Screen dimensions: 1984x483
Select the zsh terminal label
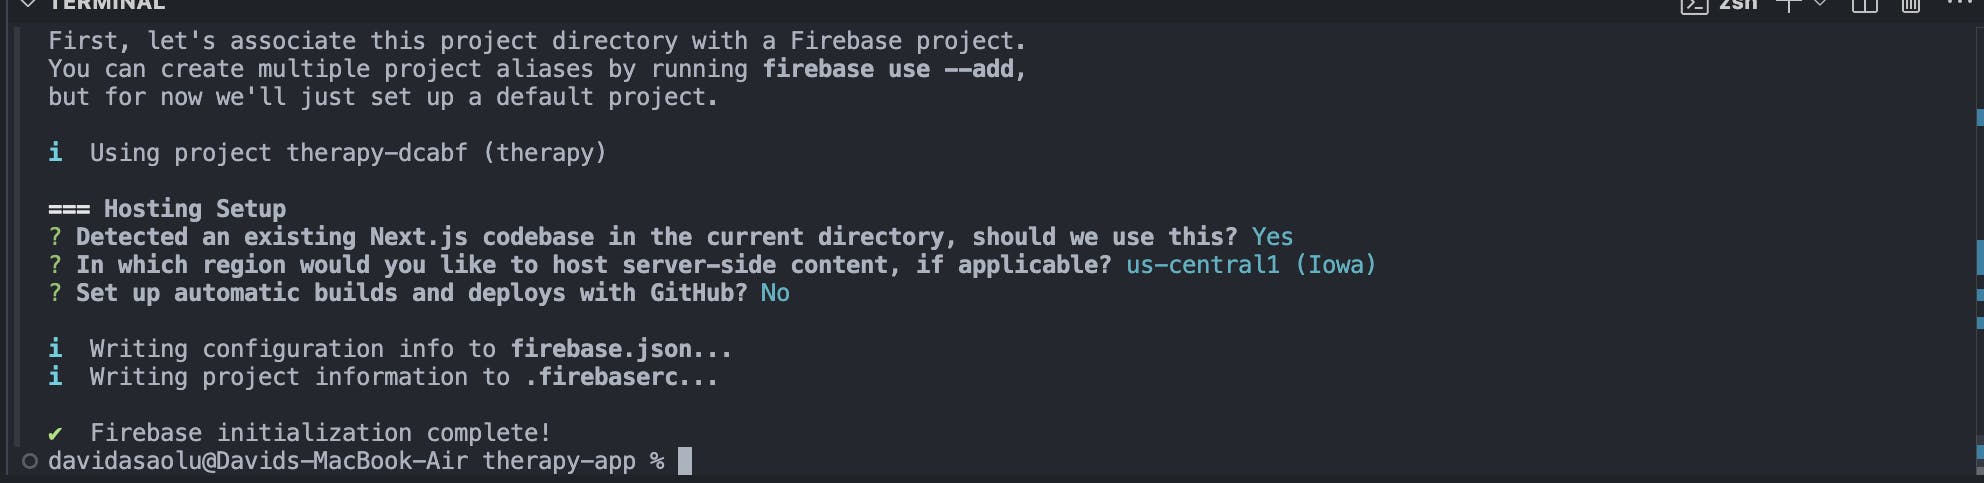tap(1738, 5)
